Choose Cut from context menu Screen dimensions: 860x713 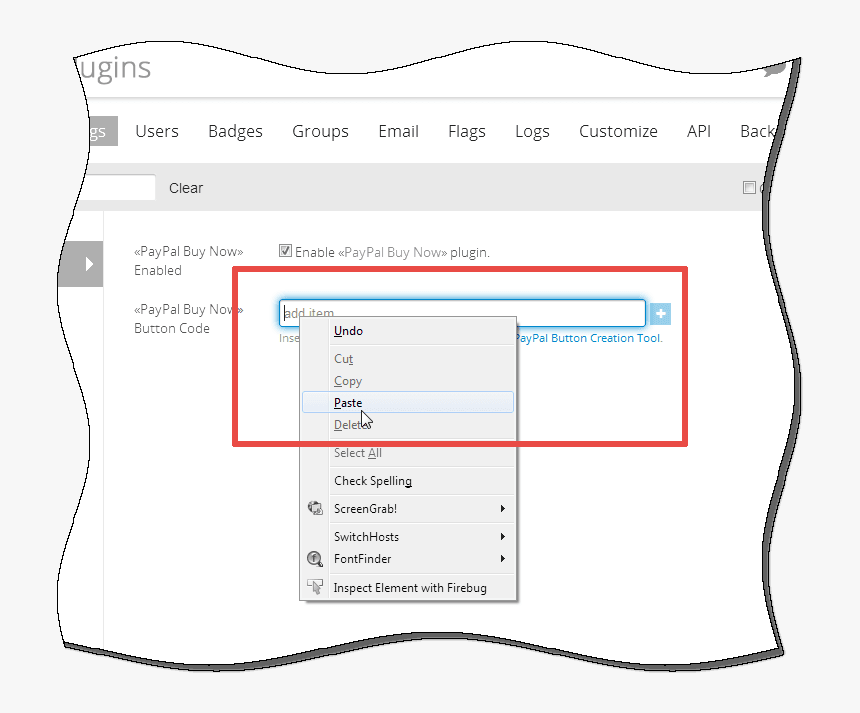click(x=408, y=359)
